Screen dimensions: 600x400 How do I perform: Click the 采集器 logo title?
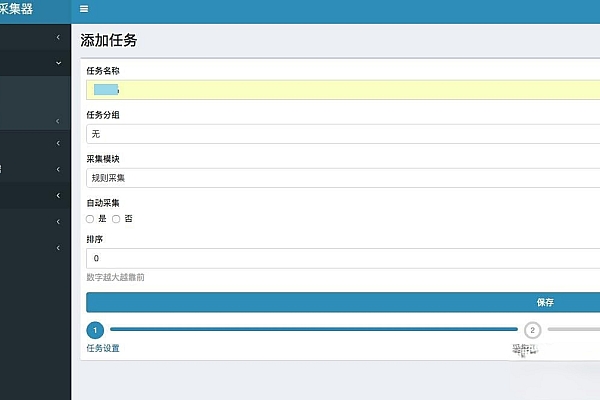tap(16, 8)
